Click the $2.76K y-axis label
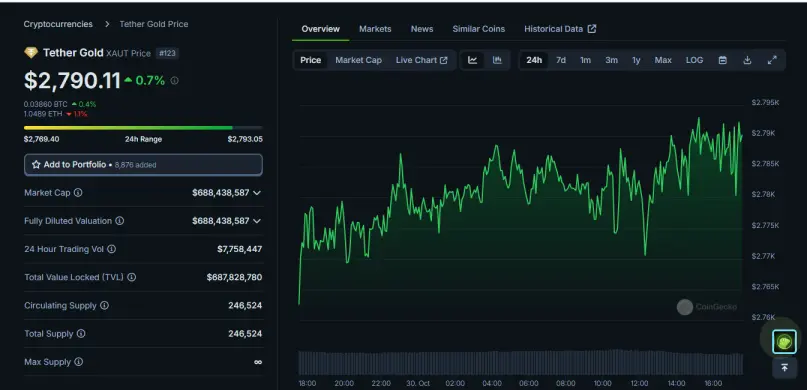This screenshot has width=807, height=390. pyautogui.click(x=763, y=317)
